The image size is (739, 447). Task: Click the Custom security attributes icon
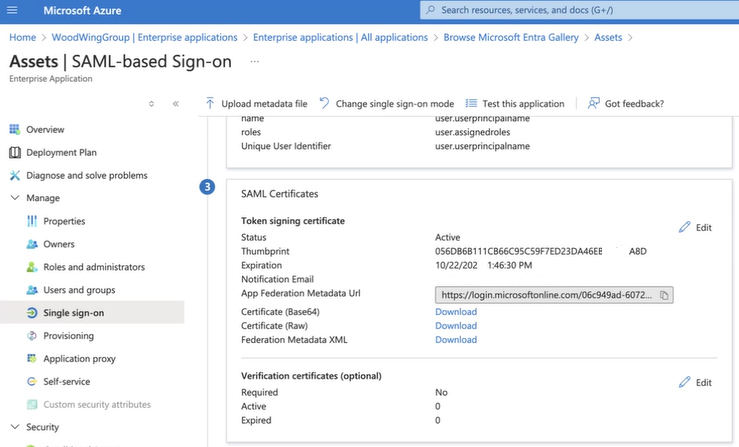(32, 404)
